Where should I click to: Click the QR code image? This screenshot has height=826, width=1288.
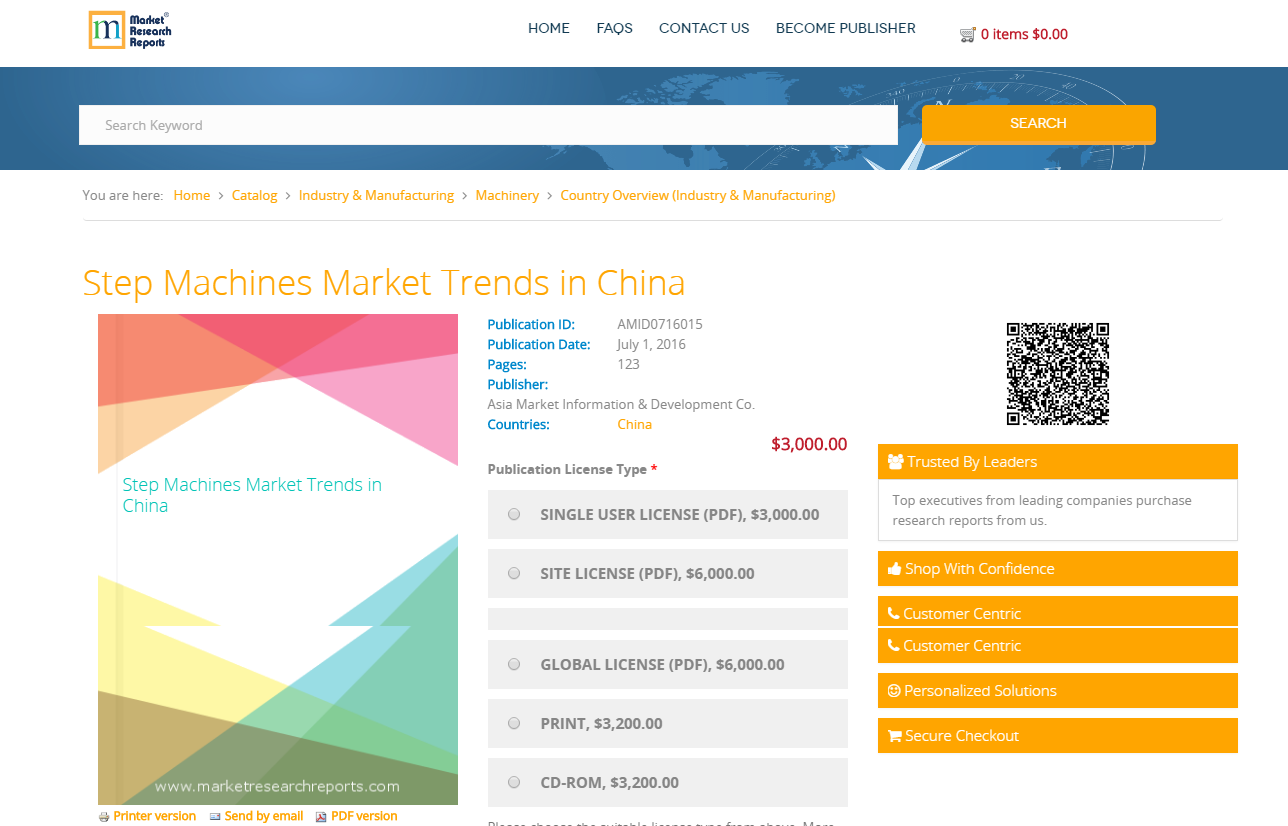pyautogui.click(x=1058, y=374)
